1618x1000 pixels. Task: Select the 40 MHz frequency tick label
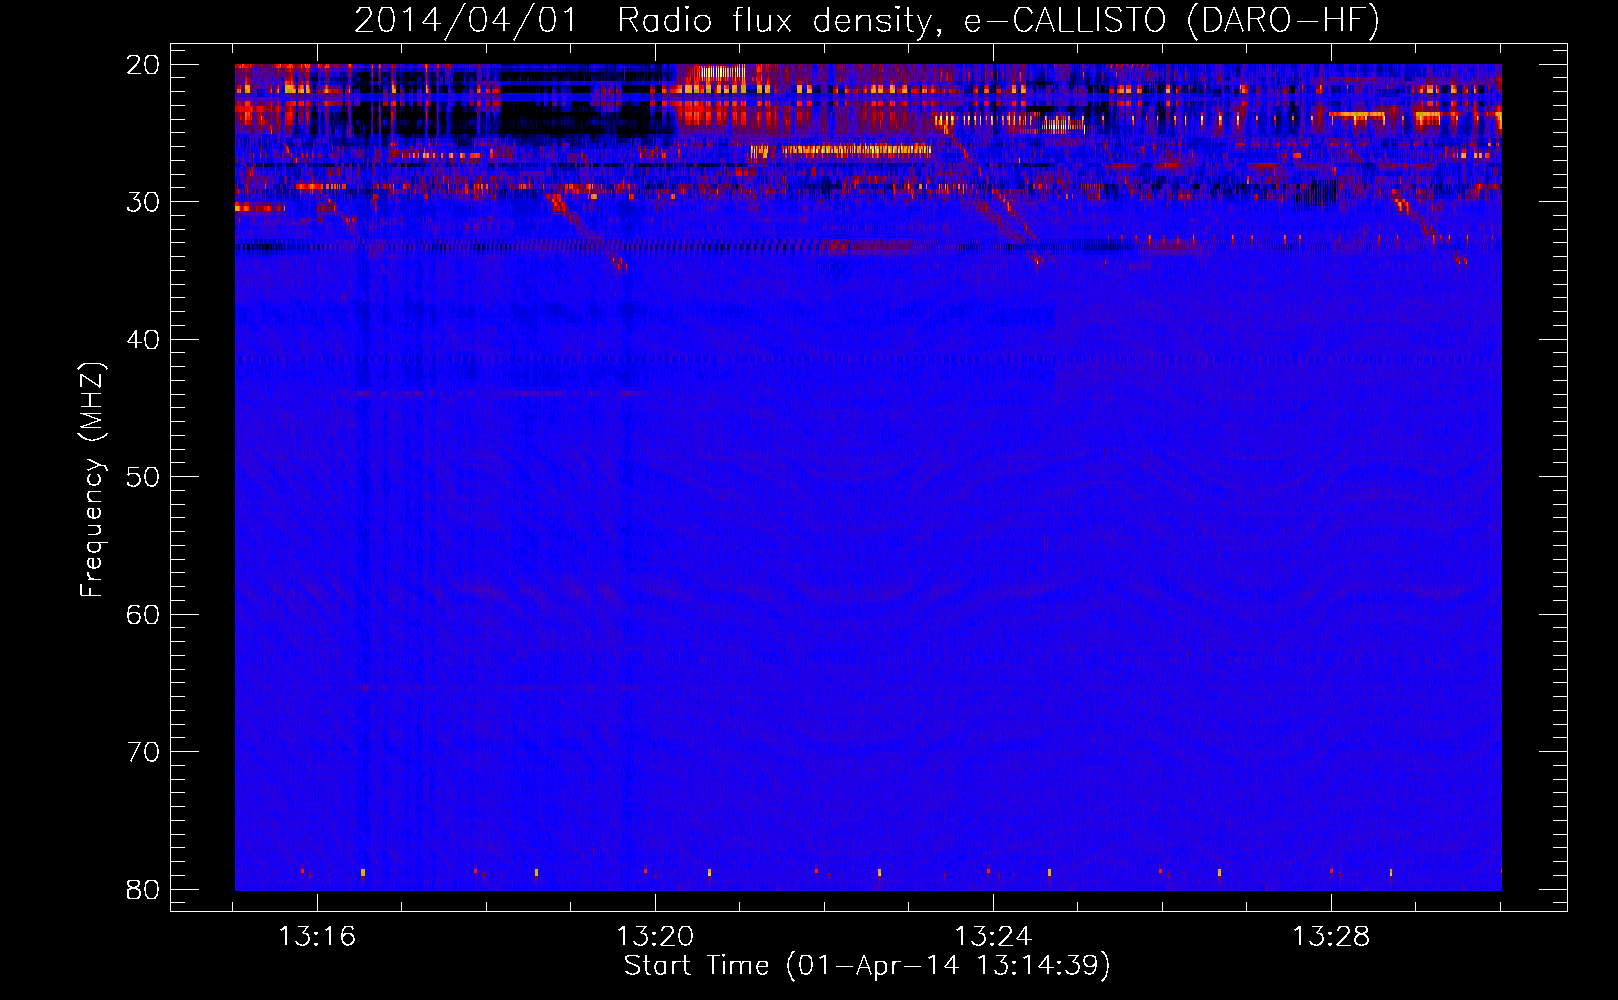pyautogui.click(x=144, y=340)
